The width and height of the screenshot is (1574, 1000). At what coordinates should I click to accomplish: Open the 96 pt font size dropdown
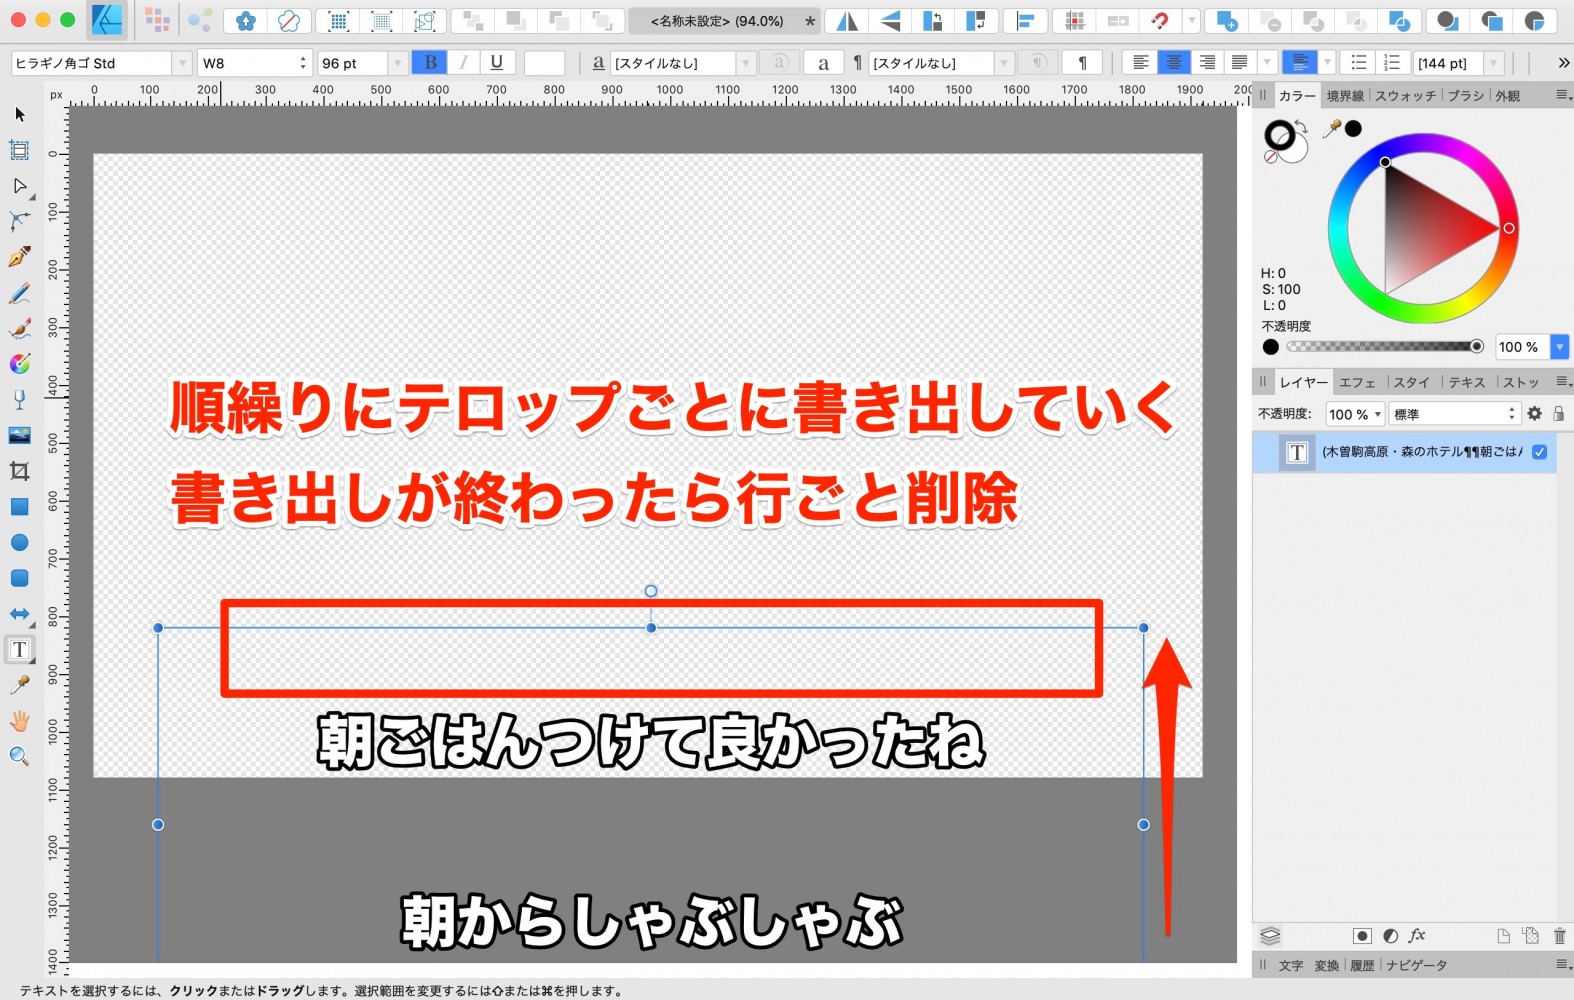click(397, 63)
